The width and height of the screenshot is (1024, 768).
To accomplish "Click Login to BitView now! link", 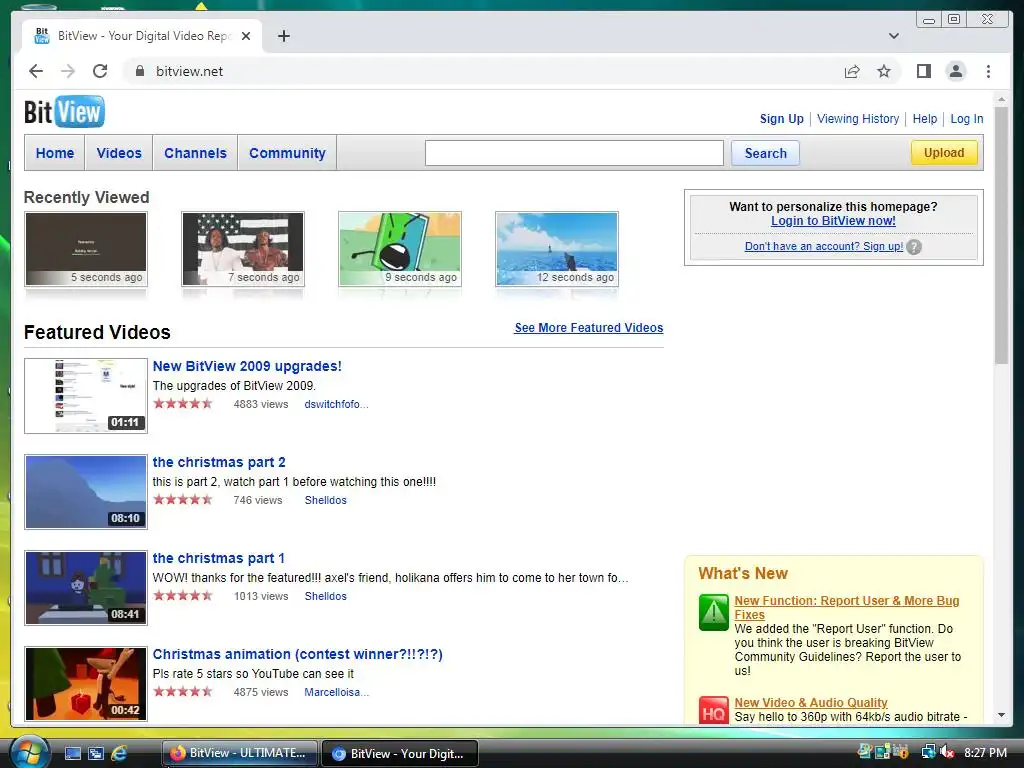I will tap(833, 221).
